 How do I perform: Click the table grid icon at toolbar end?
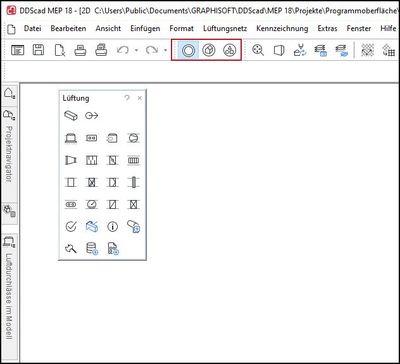(x=389, y=50)
